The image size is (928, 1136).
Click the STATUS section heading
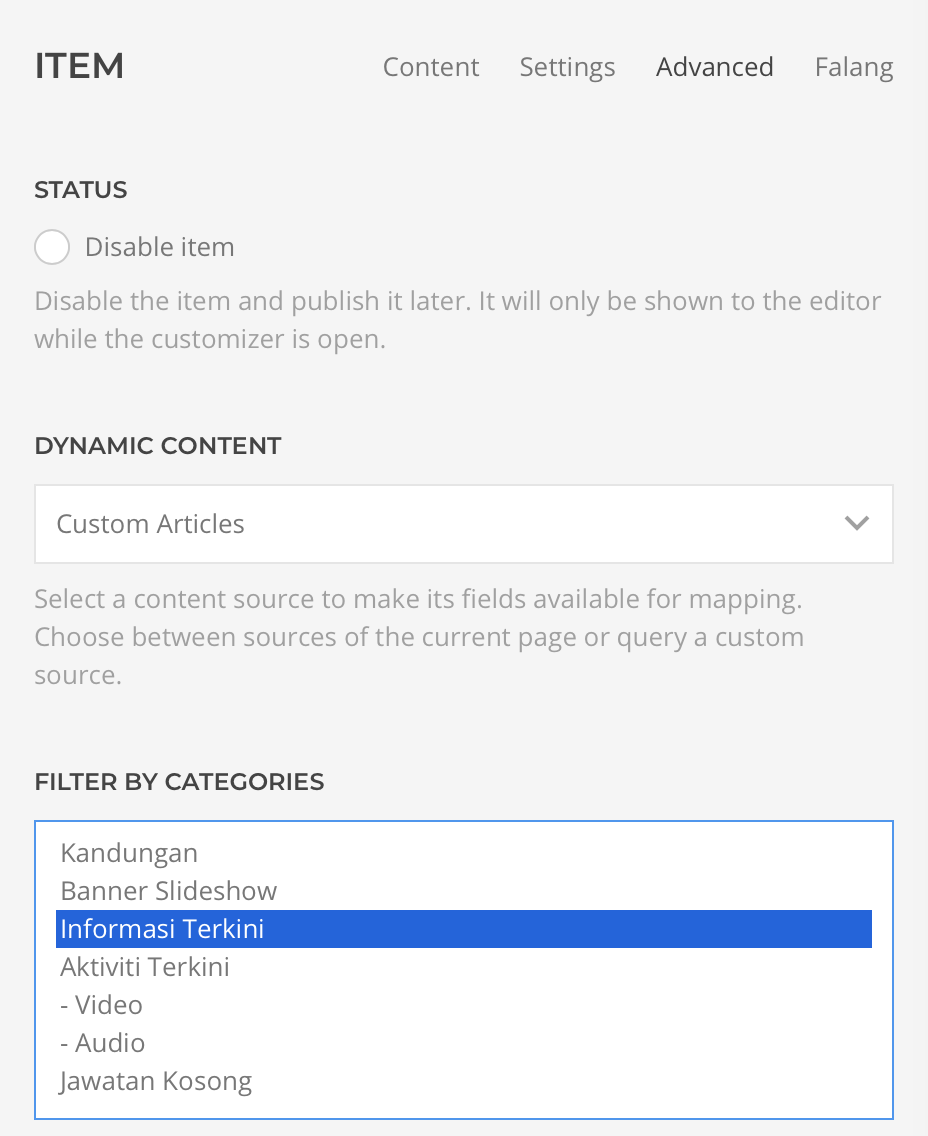click(x=80, y=190)
